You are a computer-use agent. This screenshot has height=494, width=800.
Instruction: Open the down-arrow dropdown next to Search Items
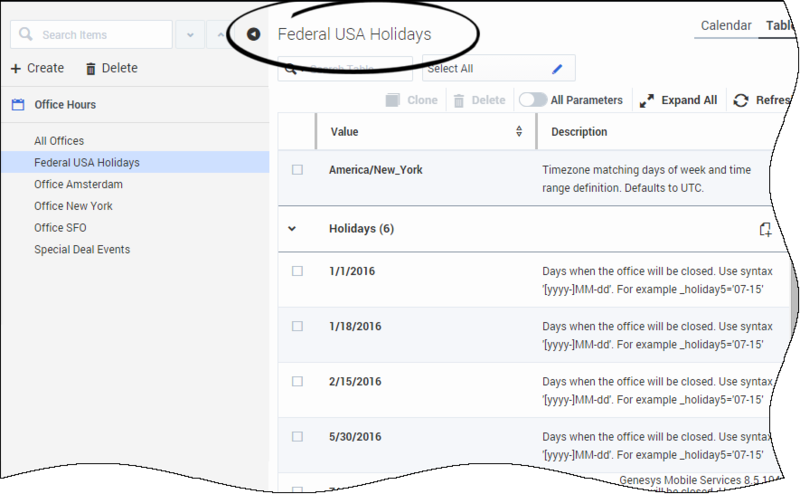[x=189, y=34]
